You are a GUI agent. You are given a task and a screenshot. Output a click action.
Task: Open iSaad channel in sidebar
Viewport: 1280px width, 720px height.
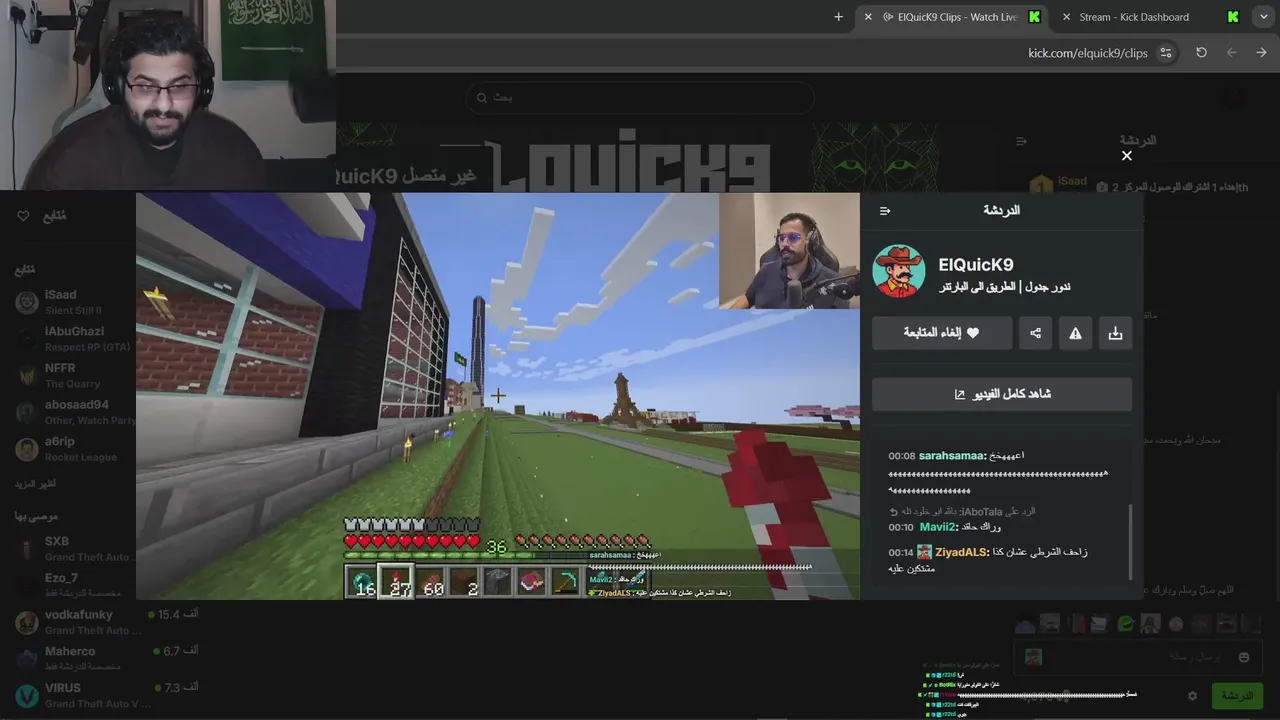68,302
